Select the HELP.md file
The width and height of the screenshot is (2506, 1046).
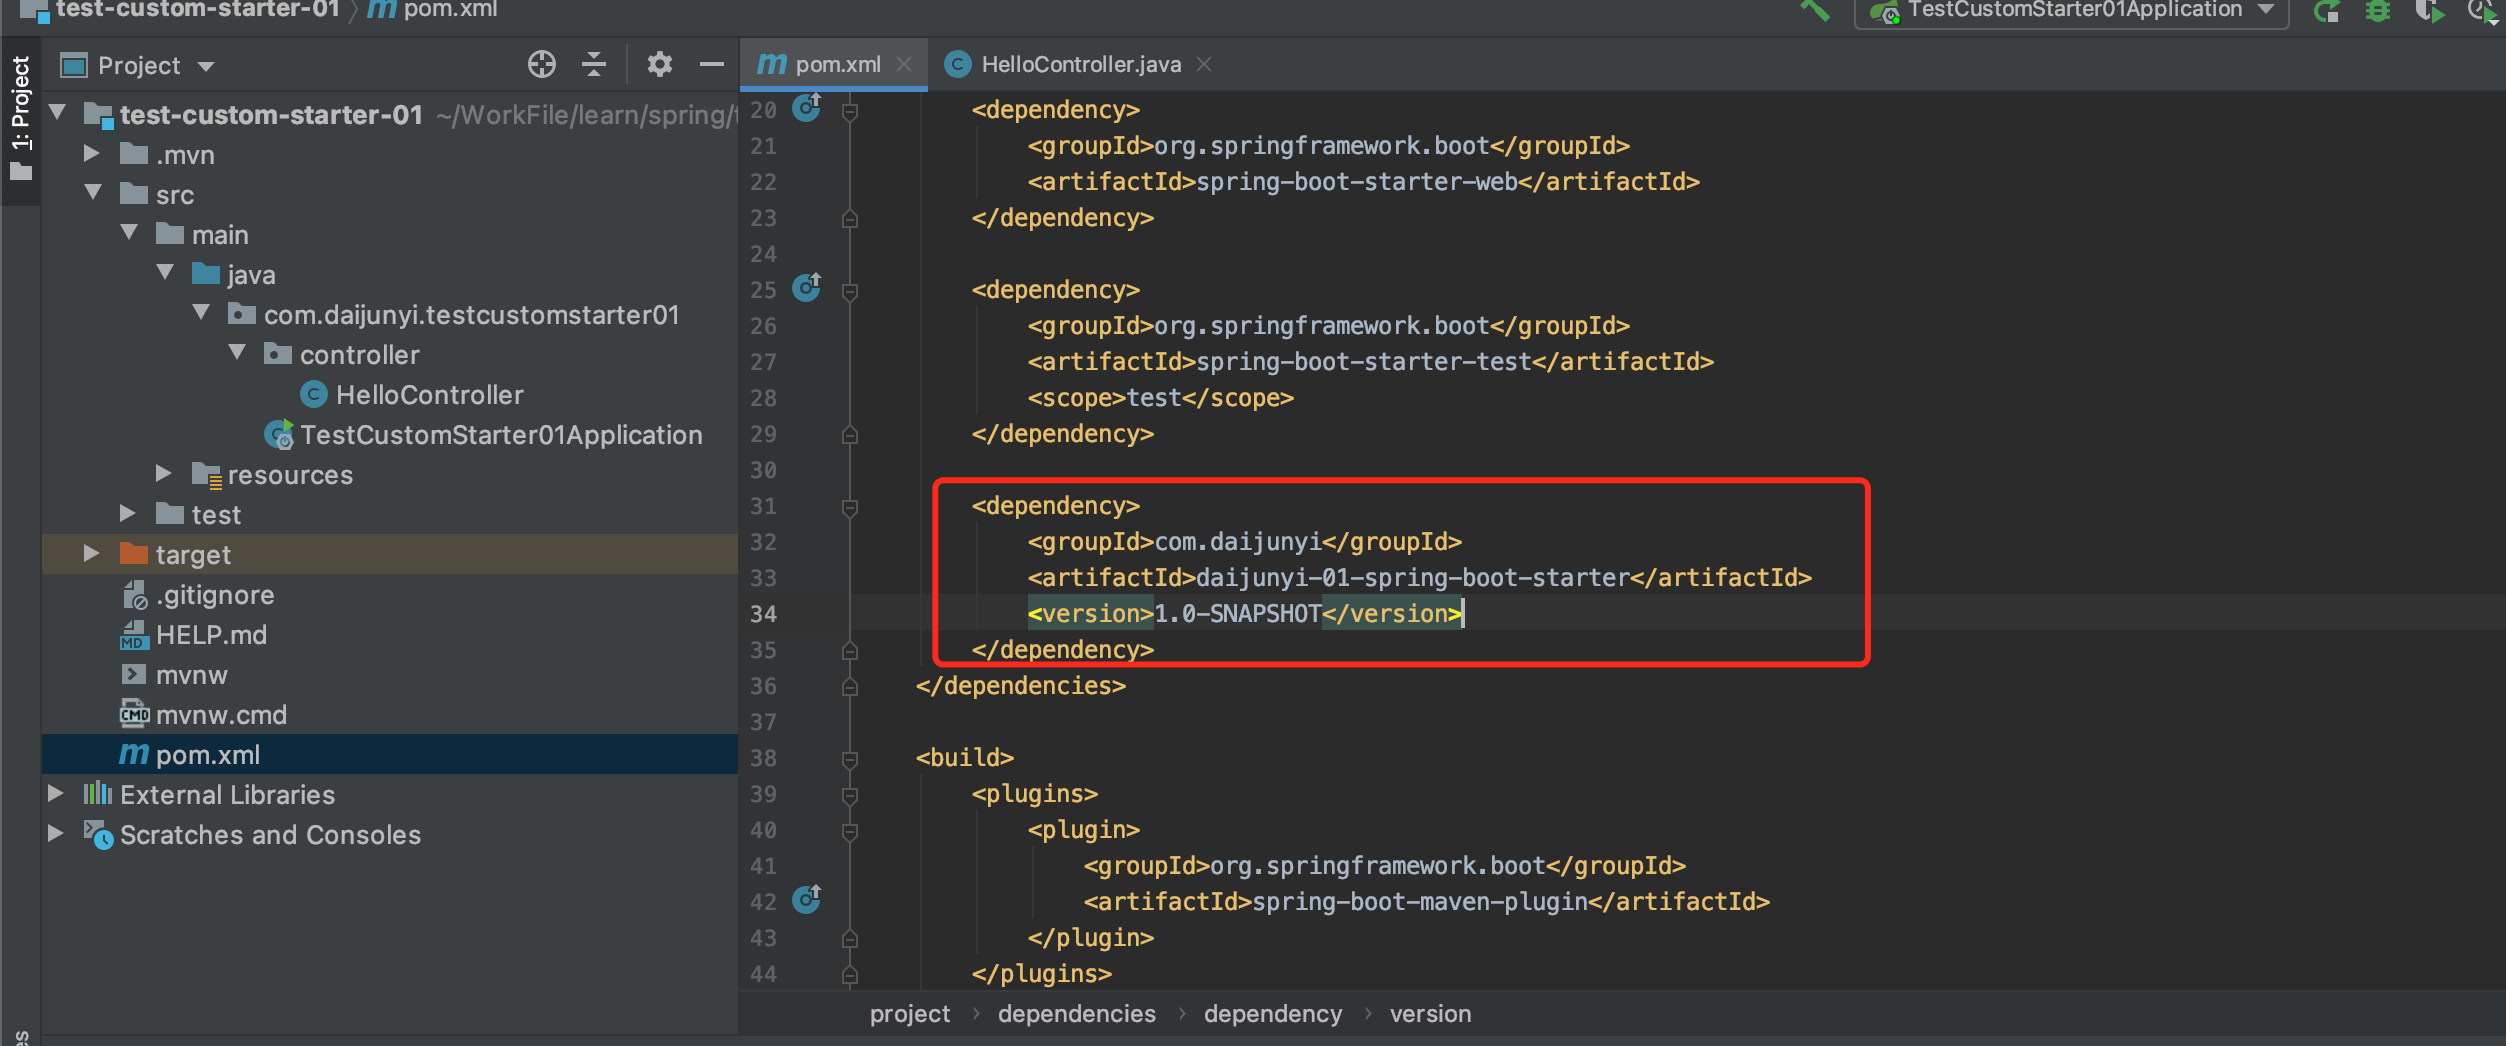click(211, 635)
